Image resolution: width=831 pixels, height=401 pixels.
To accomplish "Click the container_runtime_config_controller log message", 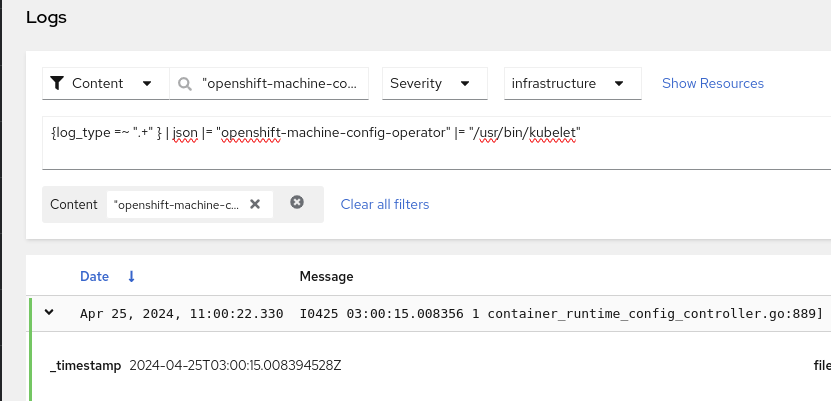I will (560, 314).
